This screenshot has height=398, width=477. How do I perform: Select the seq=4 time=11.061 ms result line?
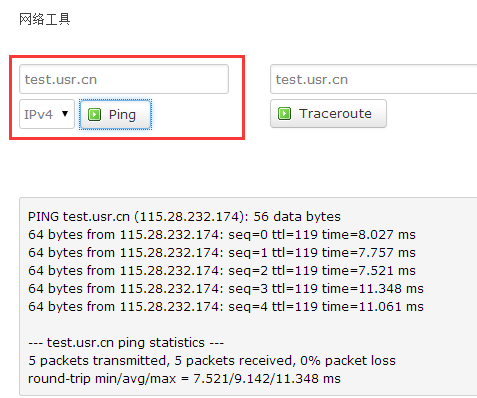226,307
